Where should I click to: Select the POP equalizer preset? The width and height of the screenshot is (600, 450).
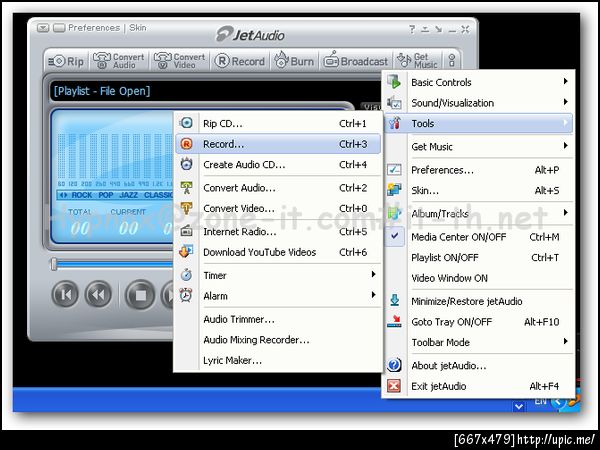pos(106,195)
